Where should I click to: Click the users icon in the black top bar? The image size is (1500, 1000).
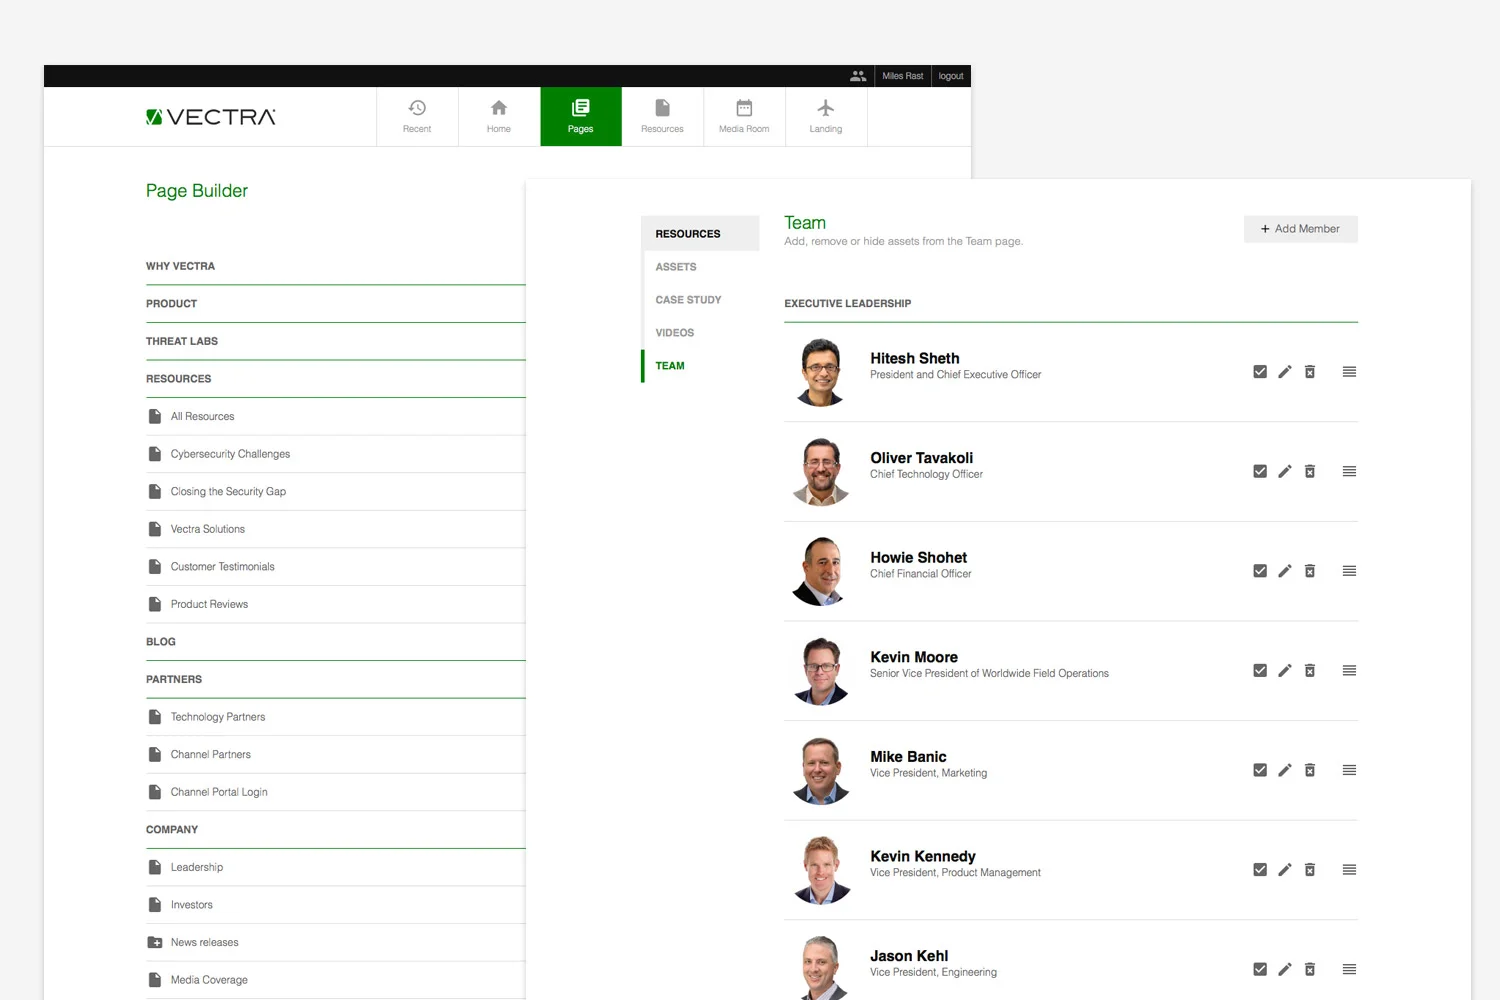858,76
